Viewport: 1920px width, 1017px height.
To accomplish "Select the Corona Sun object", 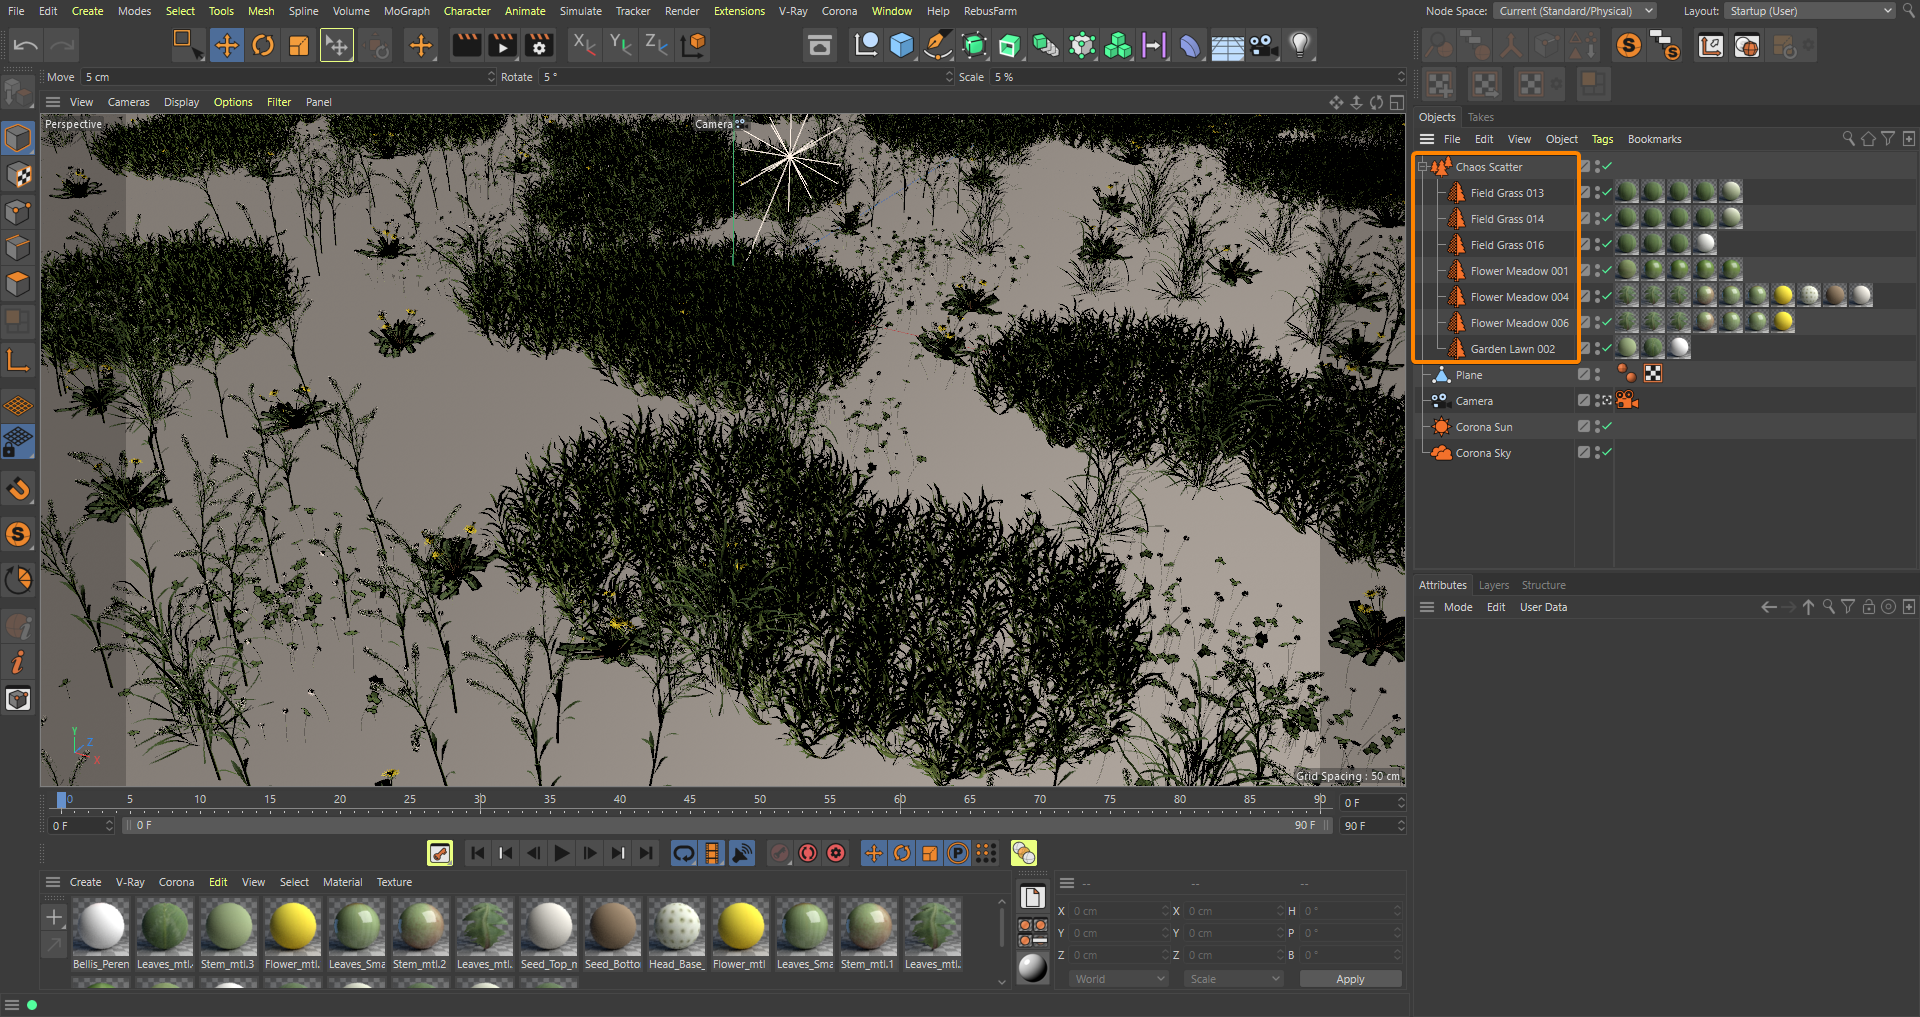I will click(x=1483, y=427).
